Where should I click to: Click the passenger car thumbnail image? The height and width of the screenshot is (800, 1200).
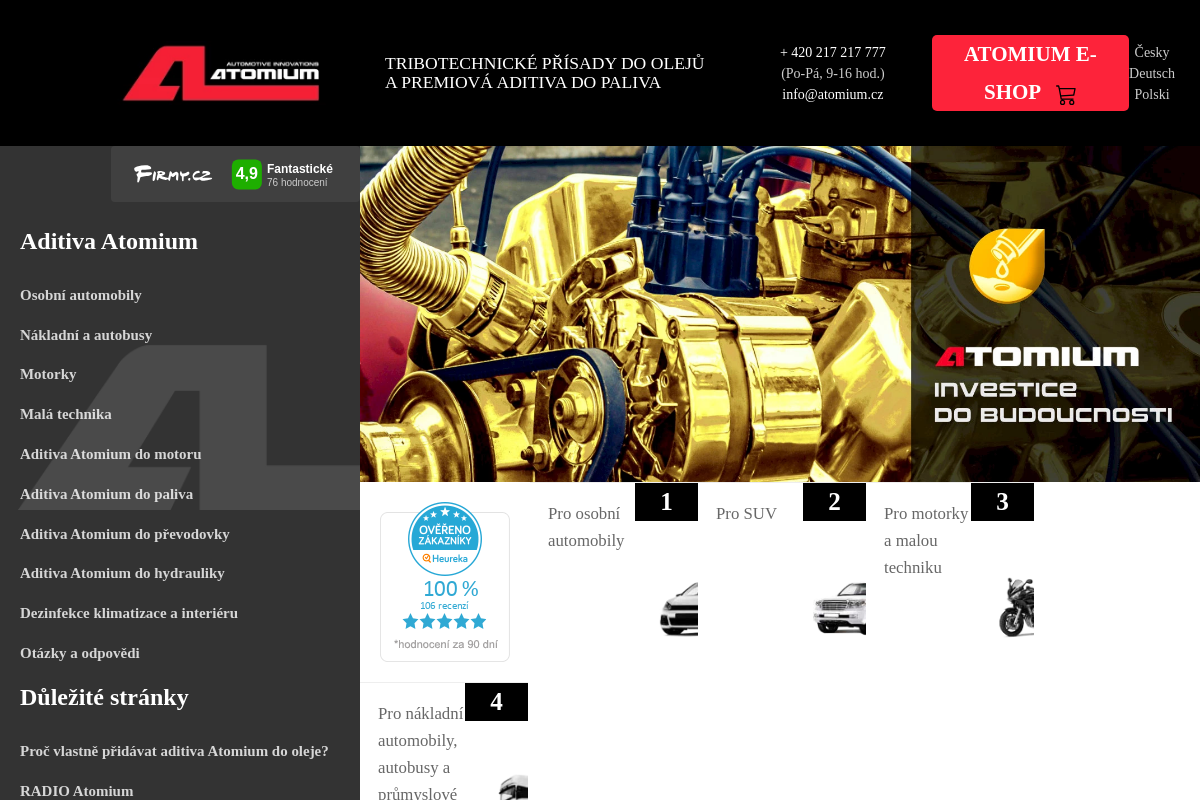(679, 608)
